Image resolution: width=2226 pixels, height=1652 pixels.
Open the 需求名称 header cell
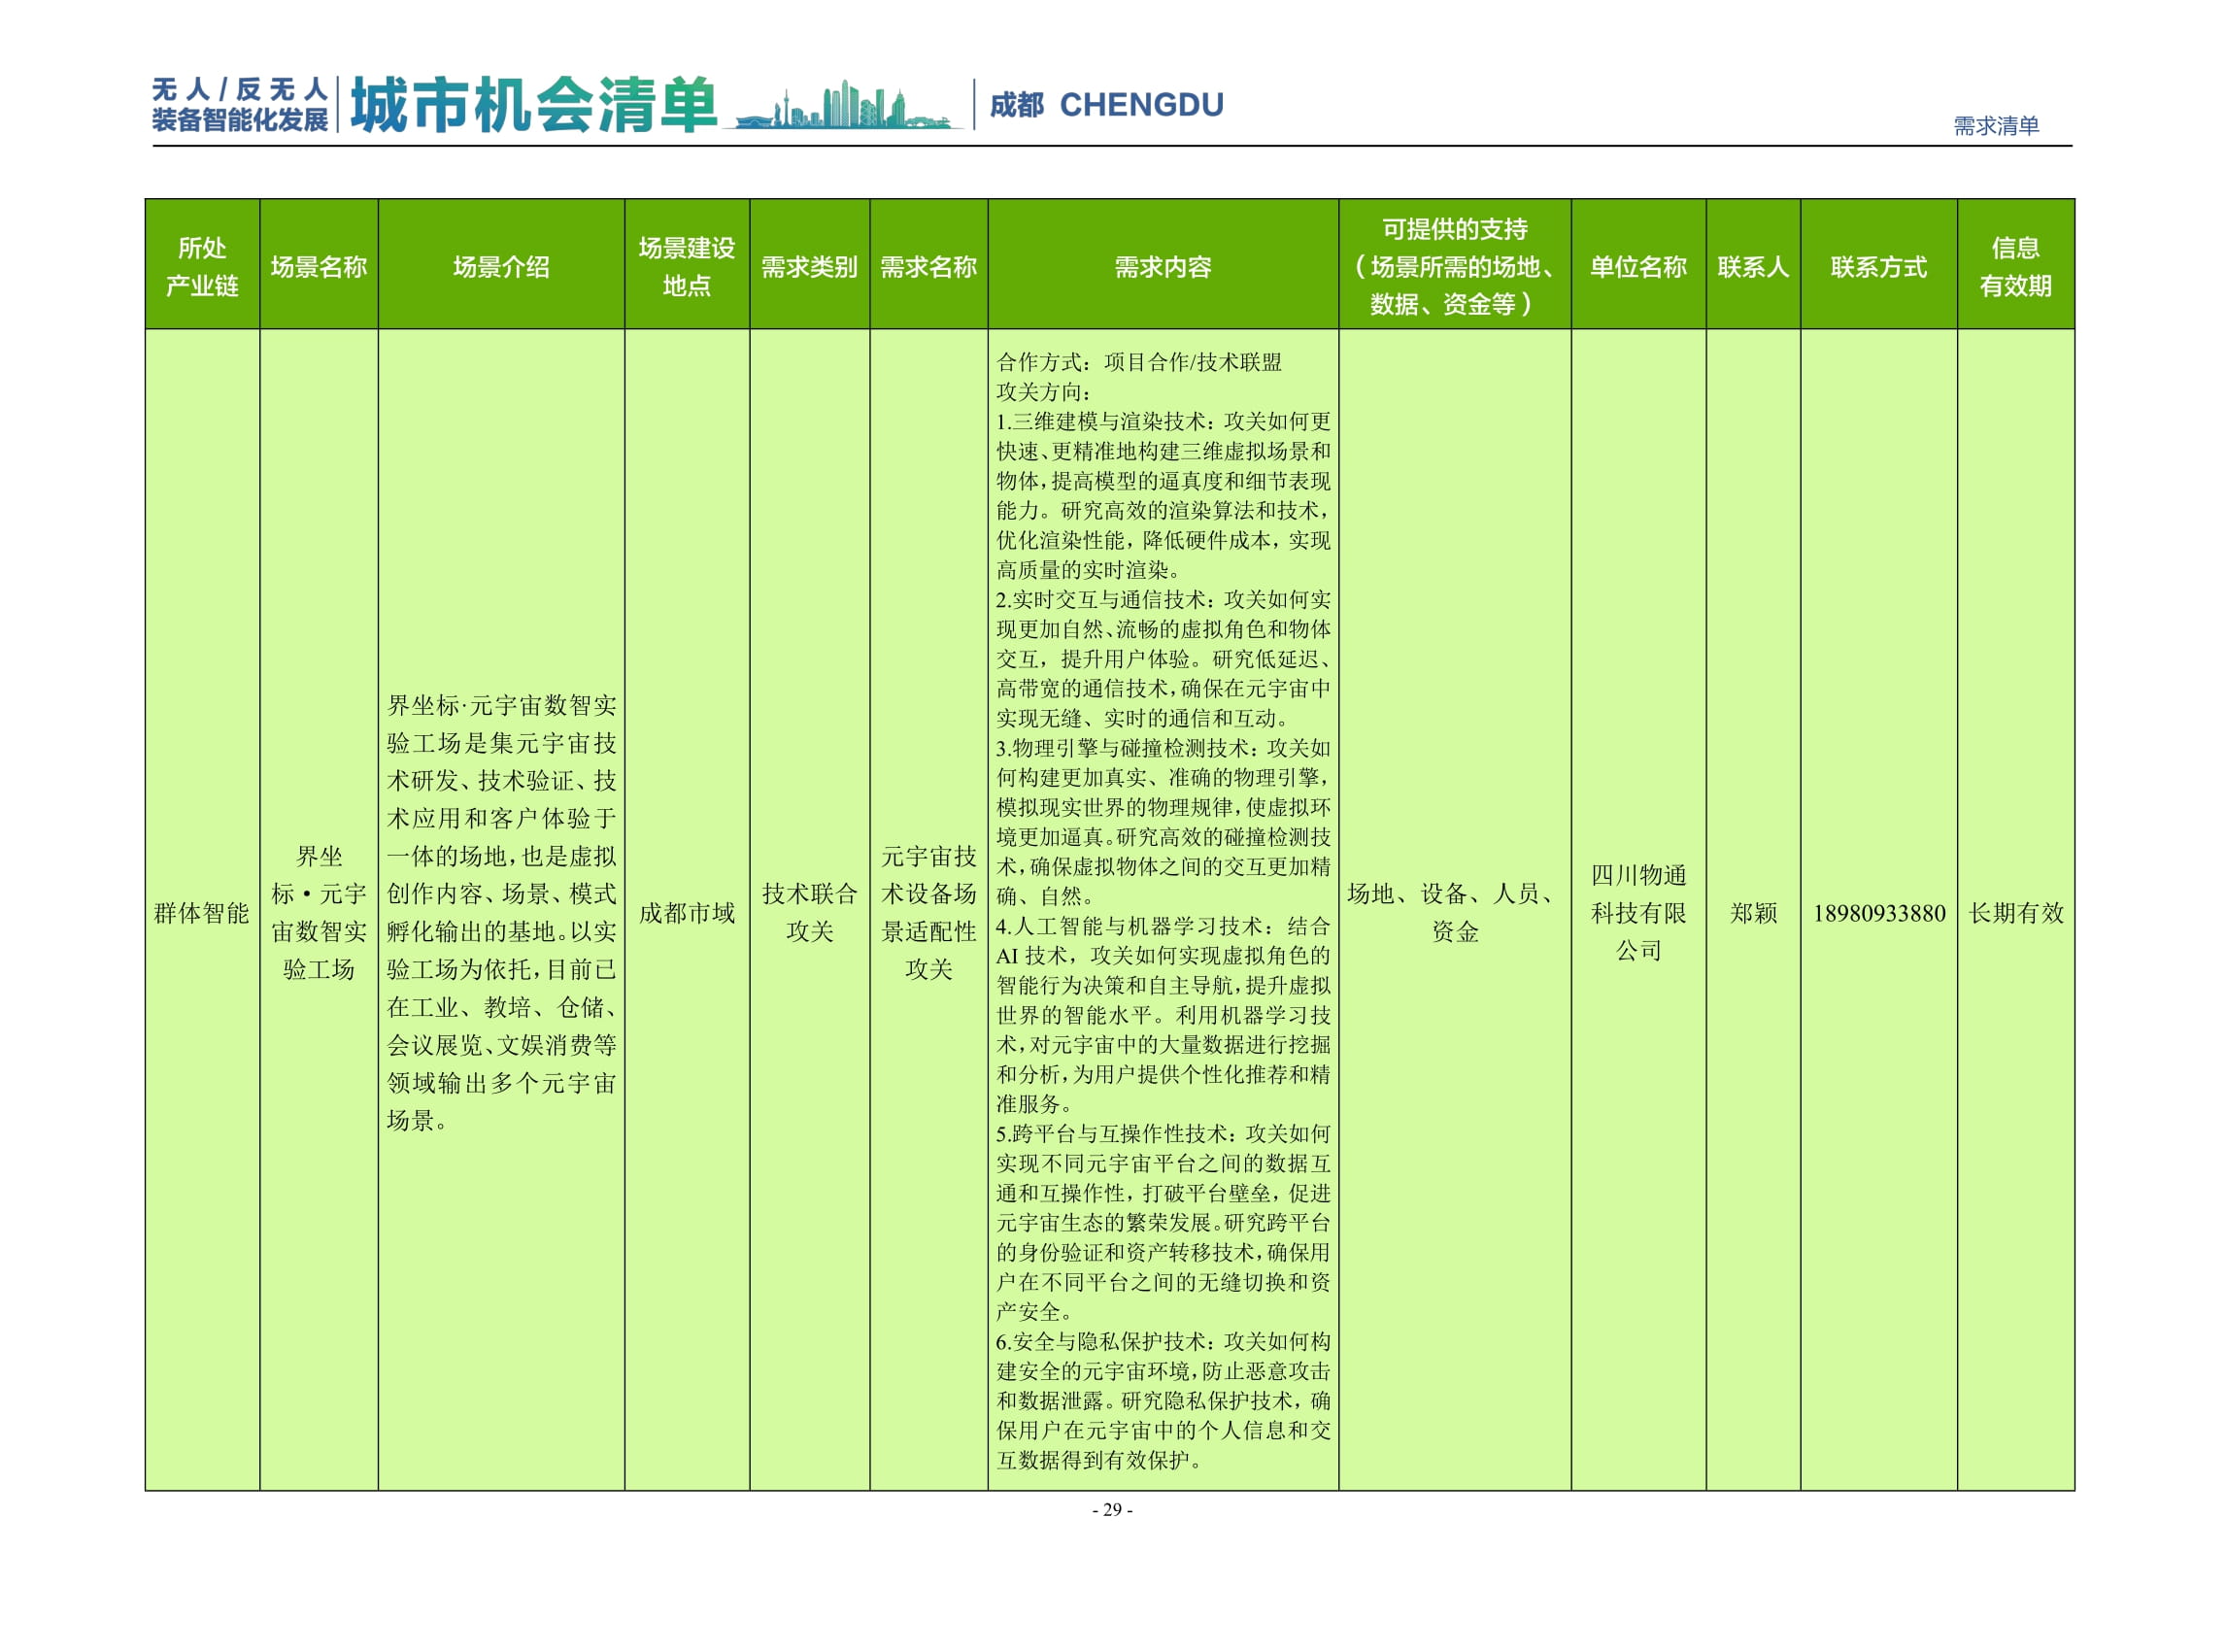coord(928,267)
